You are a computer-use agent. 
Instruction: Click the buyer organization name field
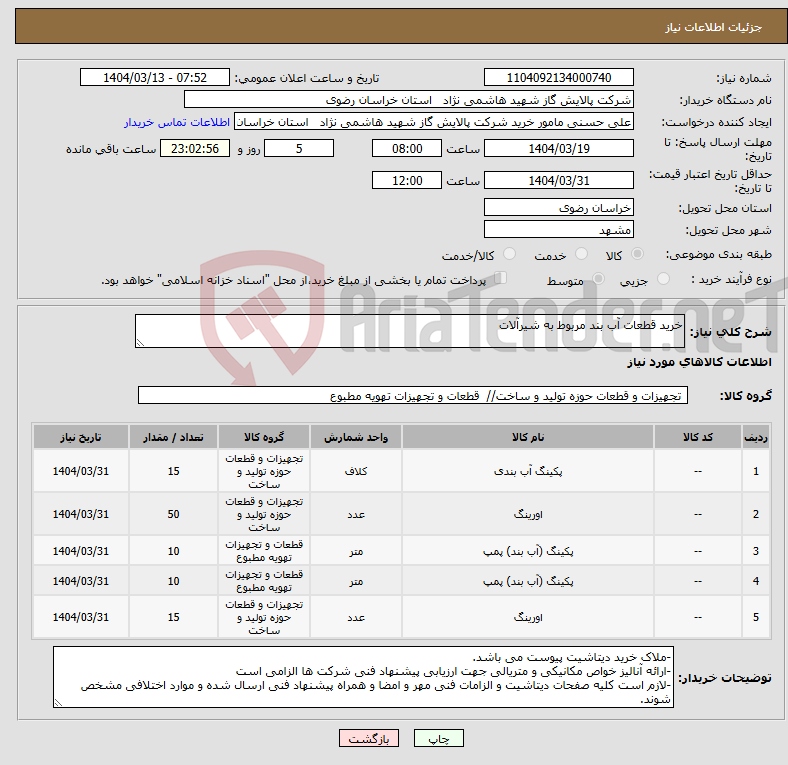tap(409, 100)
